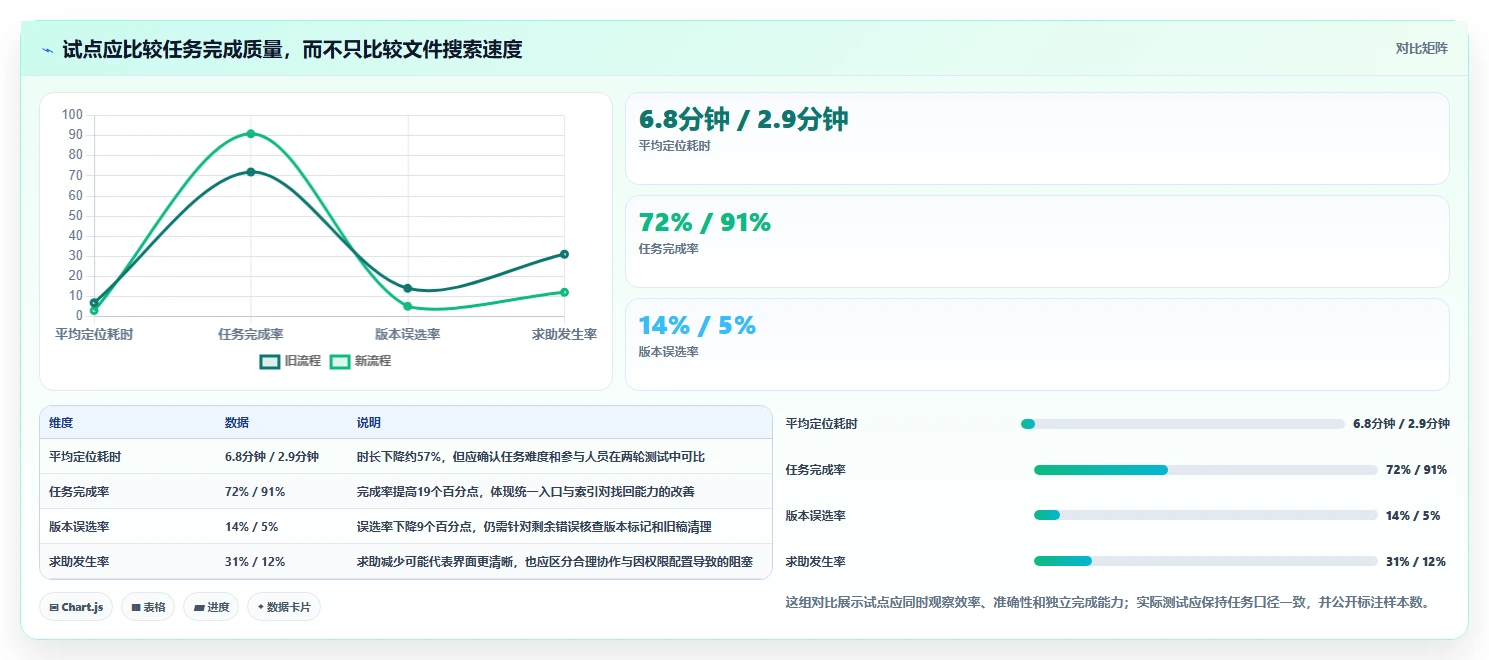Click the 新流程 point at 版本误选率
1489x660 pixels.
pyautogui.click(x=407, y=306)
